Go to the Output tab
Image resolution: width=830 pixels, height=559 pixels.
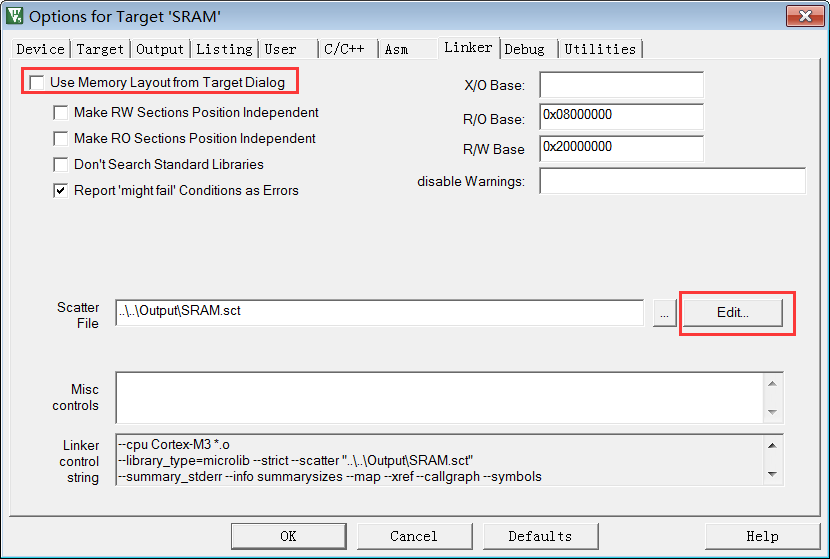(159, 49)
